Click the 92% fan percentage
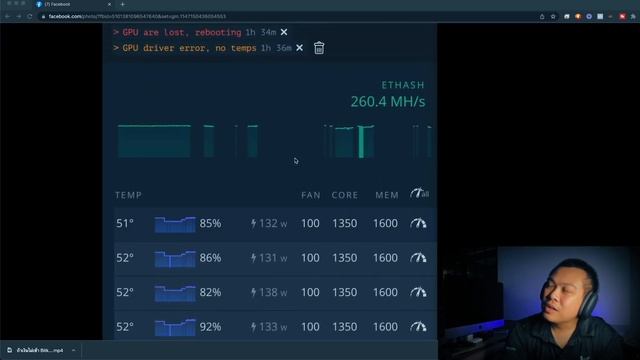 210,327
